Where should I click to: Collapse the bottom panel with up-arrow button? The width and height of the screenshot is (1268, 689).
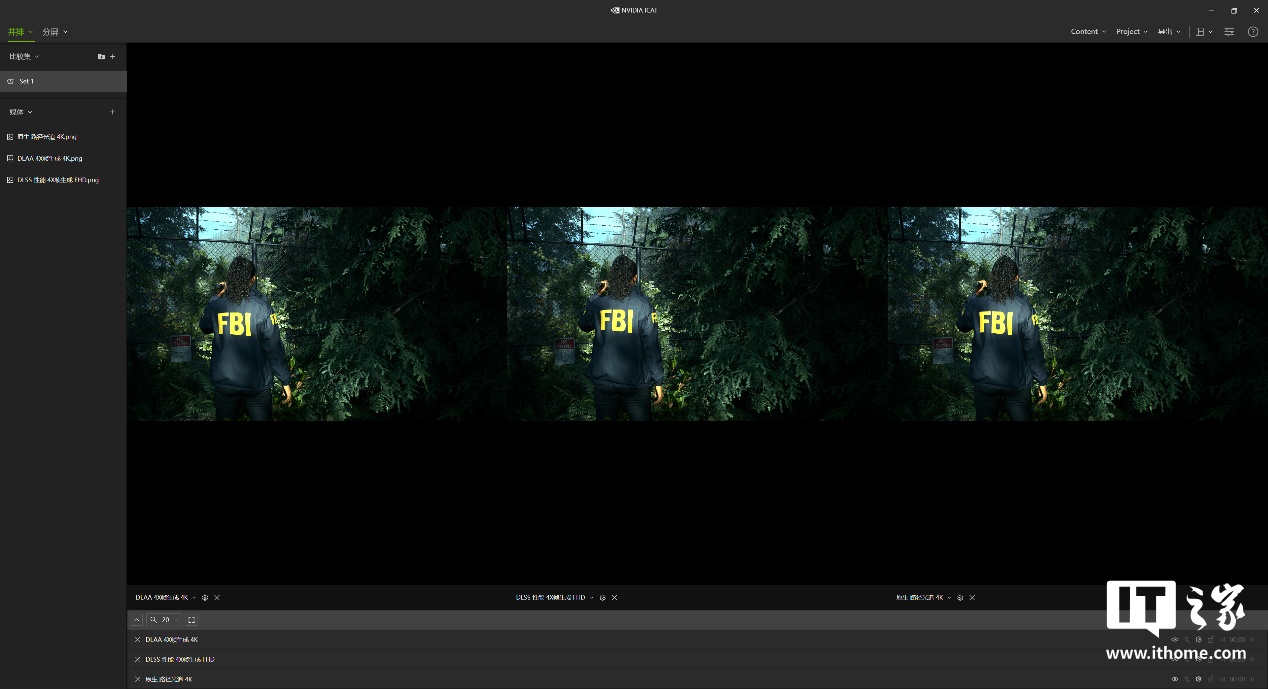coord(137,620)
